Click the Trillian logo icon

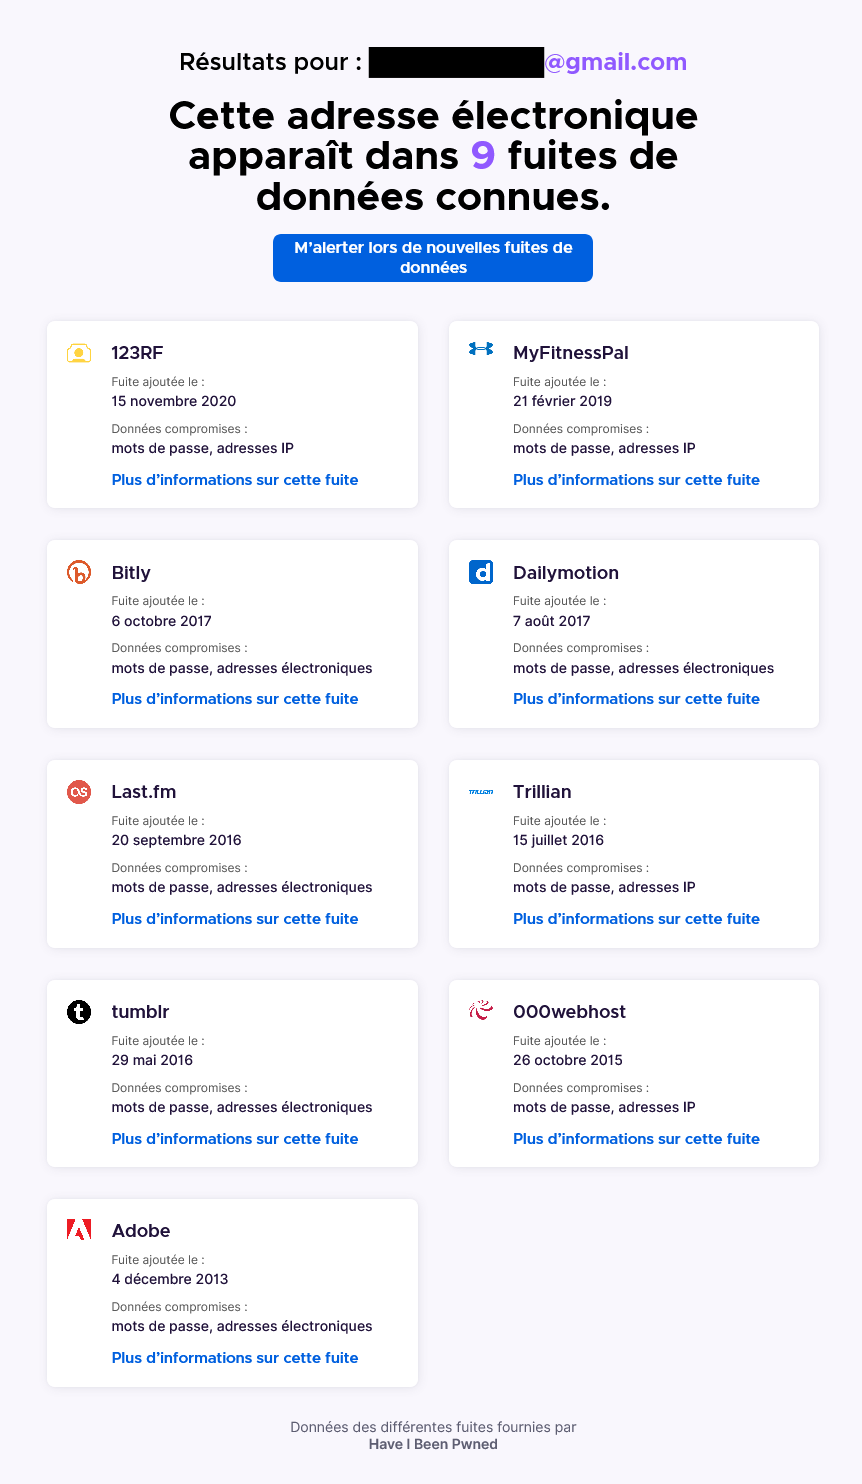pyautogui.click(x=481, y=792)
